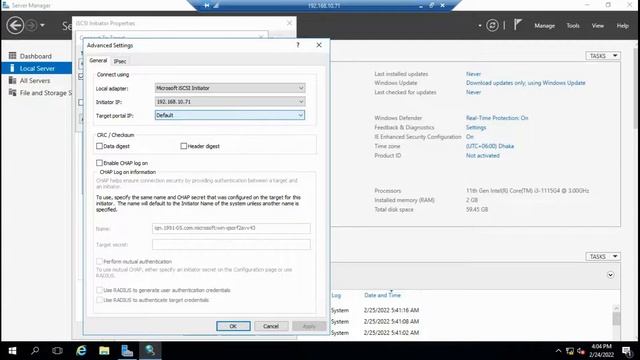Click the Last installed updates Never link
Image resolution: width=640 pixels, height=360 pixels.
tap(473, 74)
